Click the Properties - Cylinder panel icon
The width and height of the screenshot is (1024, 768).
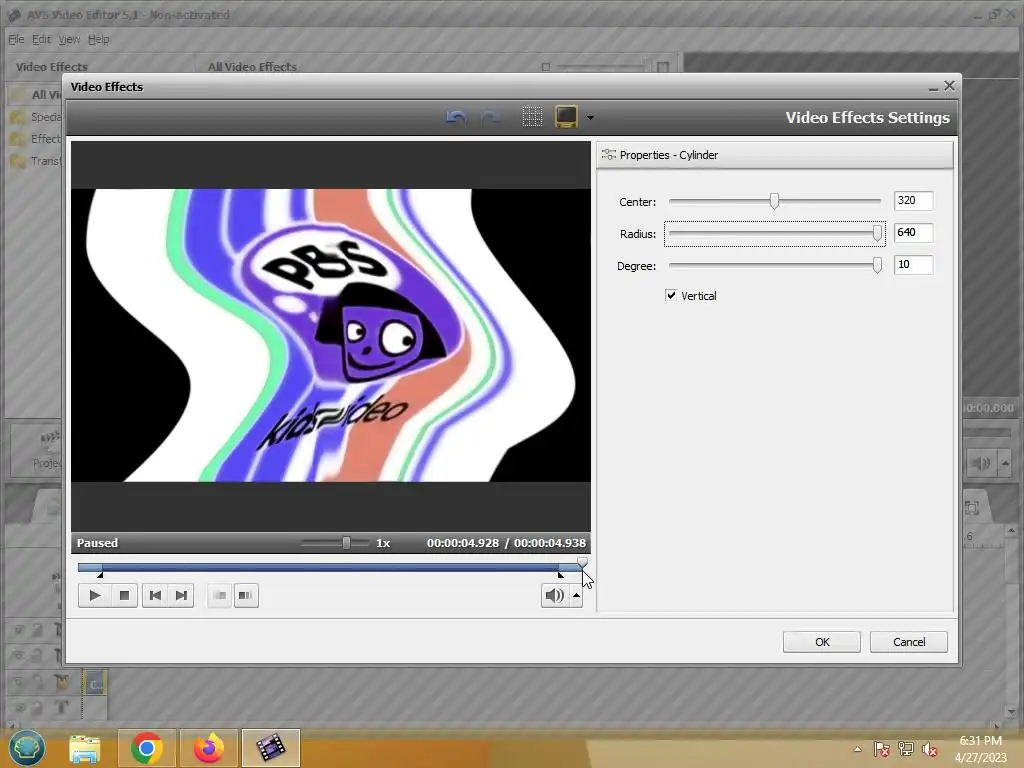click(609, 155)
